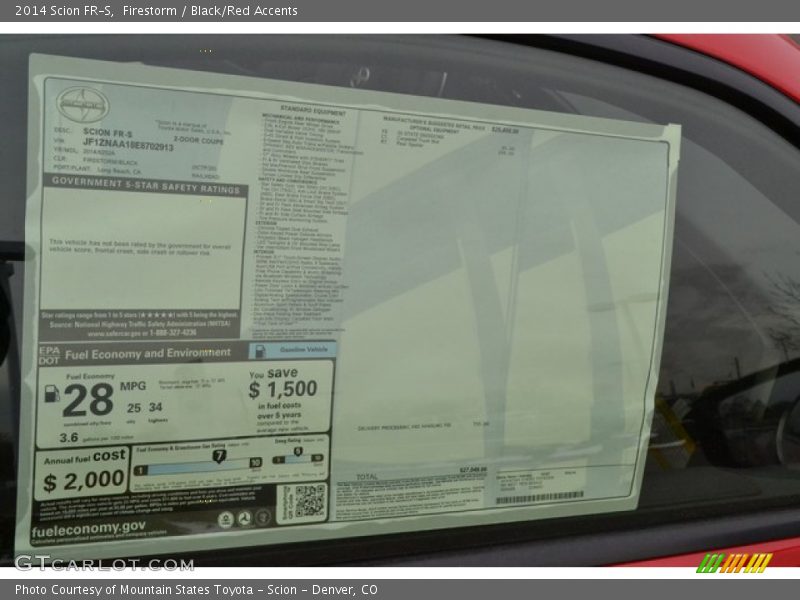
Task: Click the large '28' combined MPG figure
Action: (88, 400)
